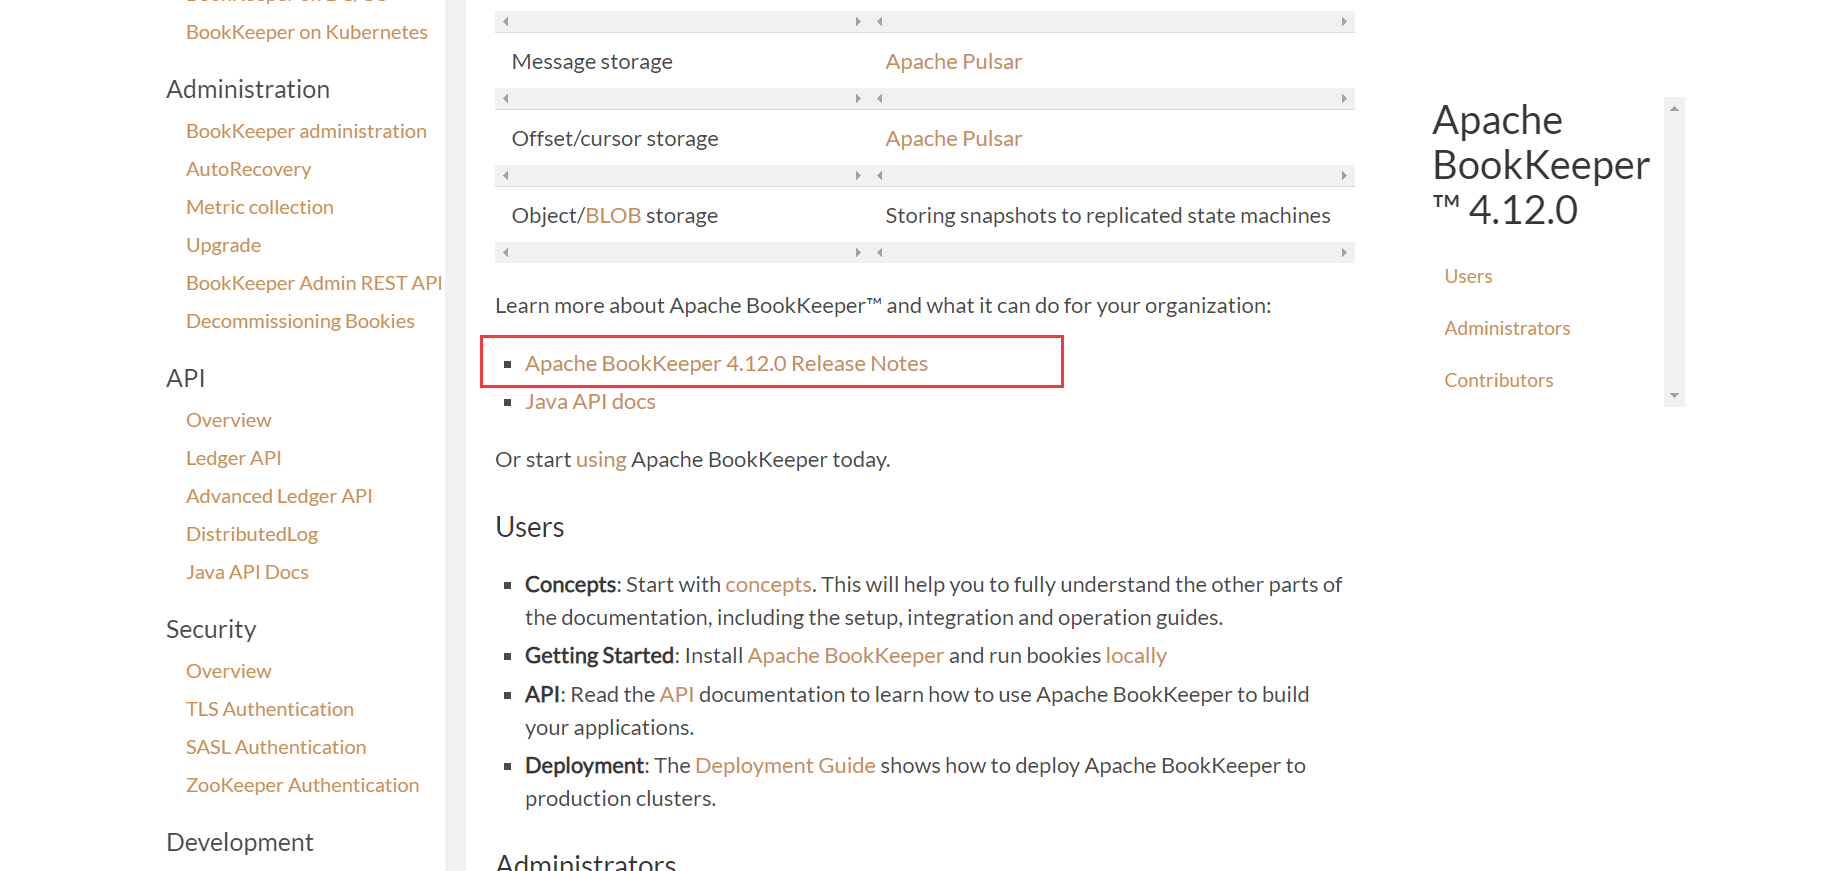Open API Overview link
1826x871 pixels.
[228, 420]
